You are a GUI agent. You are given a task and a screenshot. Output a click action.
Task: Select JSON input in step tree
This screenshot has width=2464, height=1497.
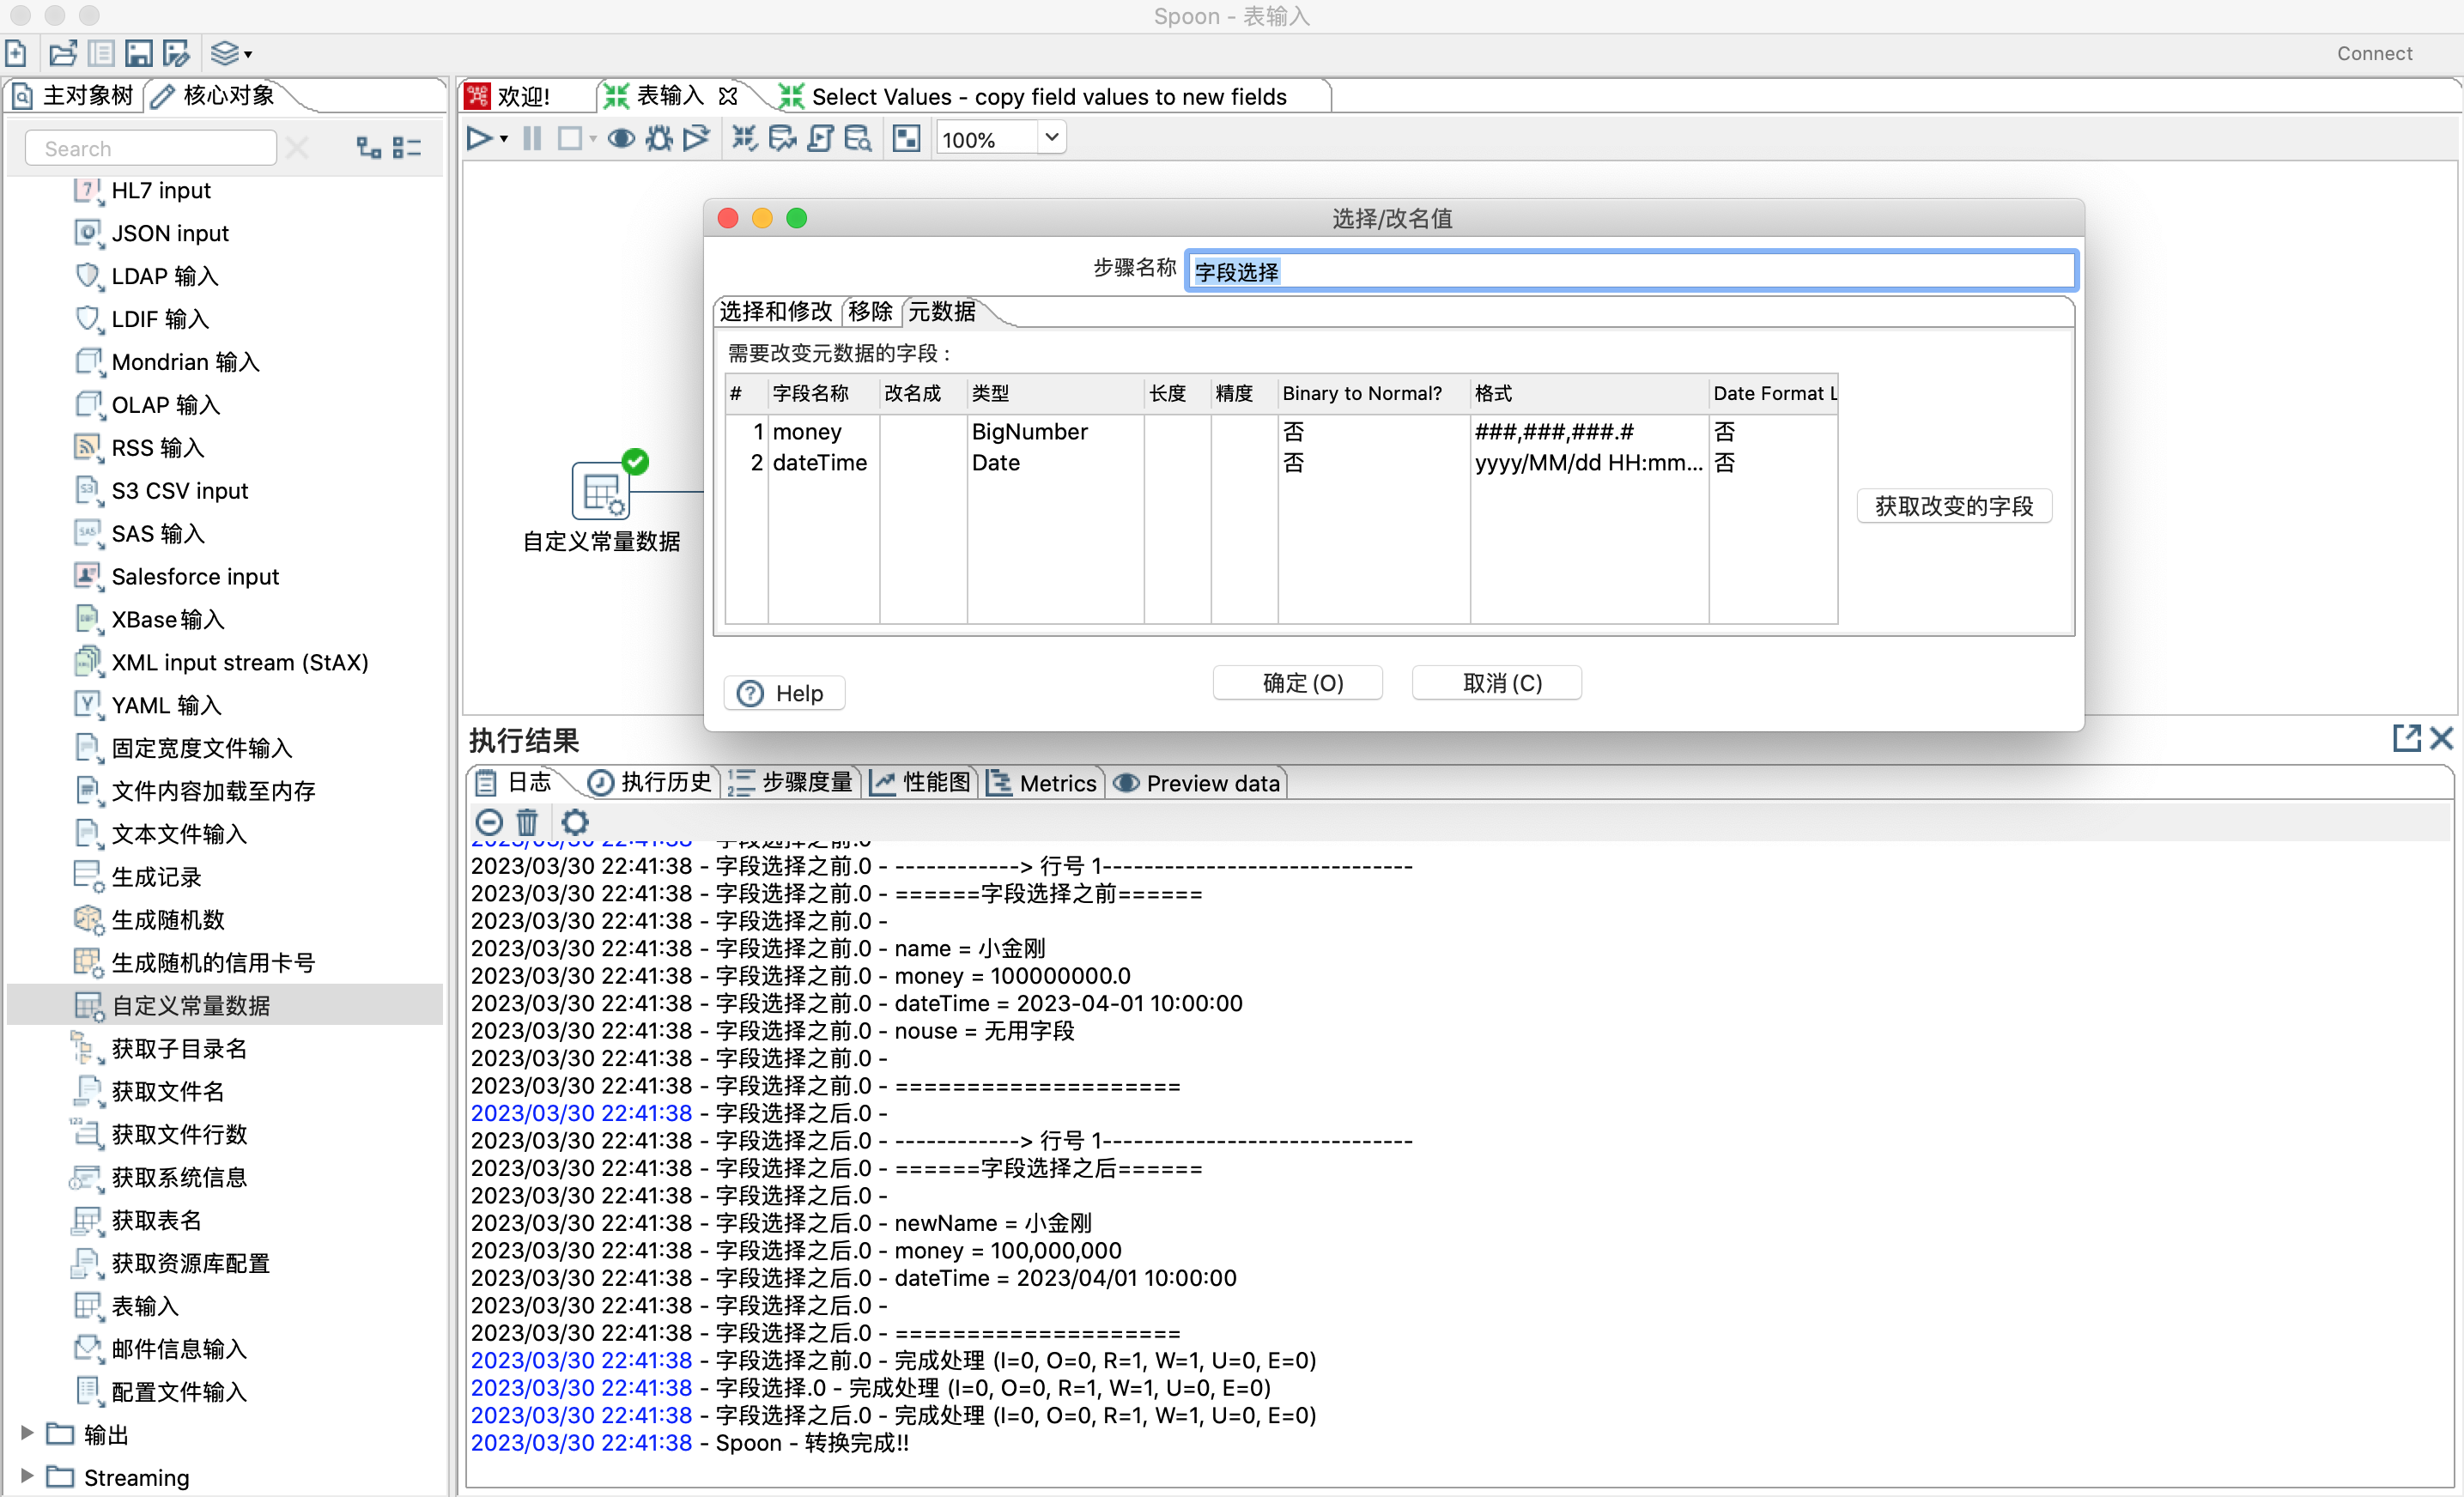[x=169, y=233]
